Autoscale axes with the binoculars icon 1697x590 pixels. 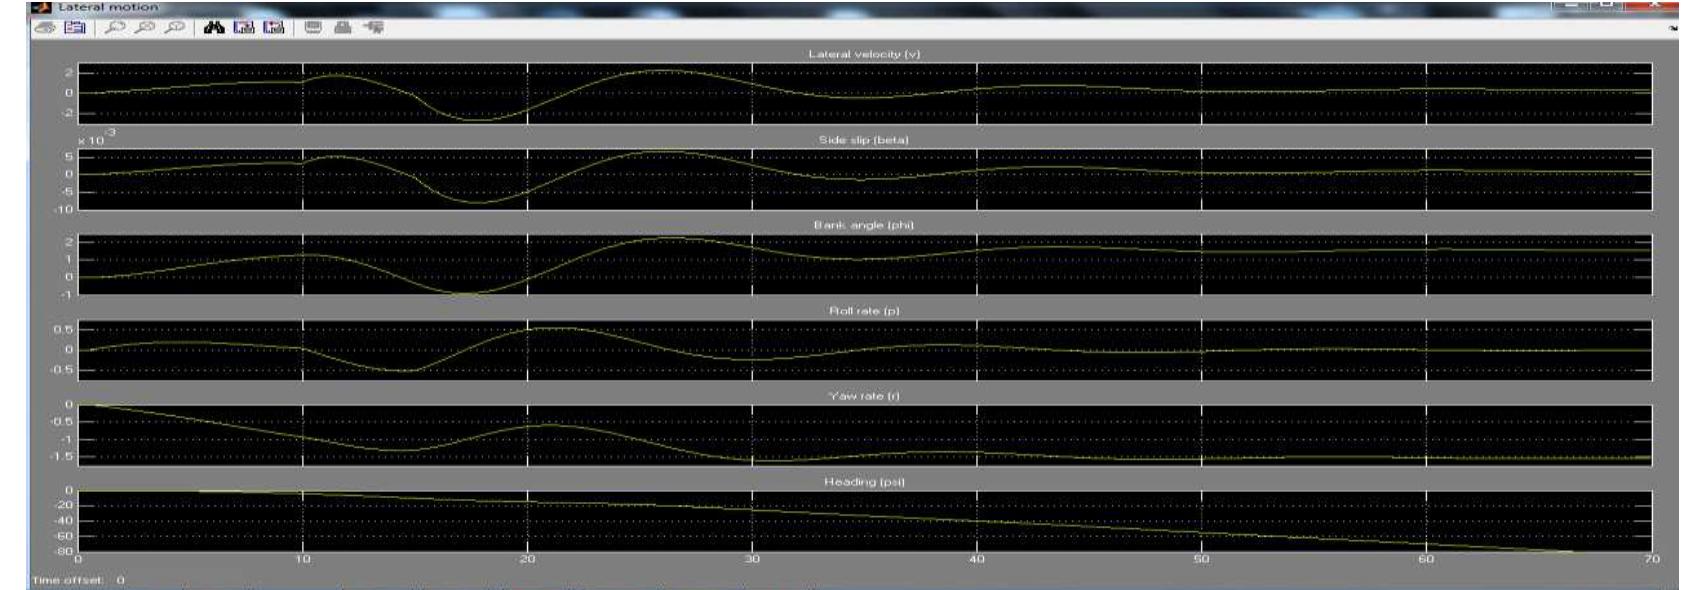(x=213, y=28)
